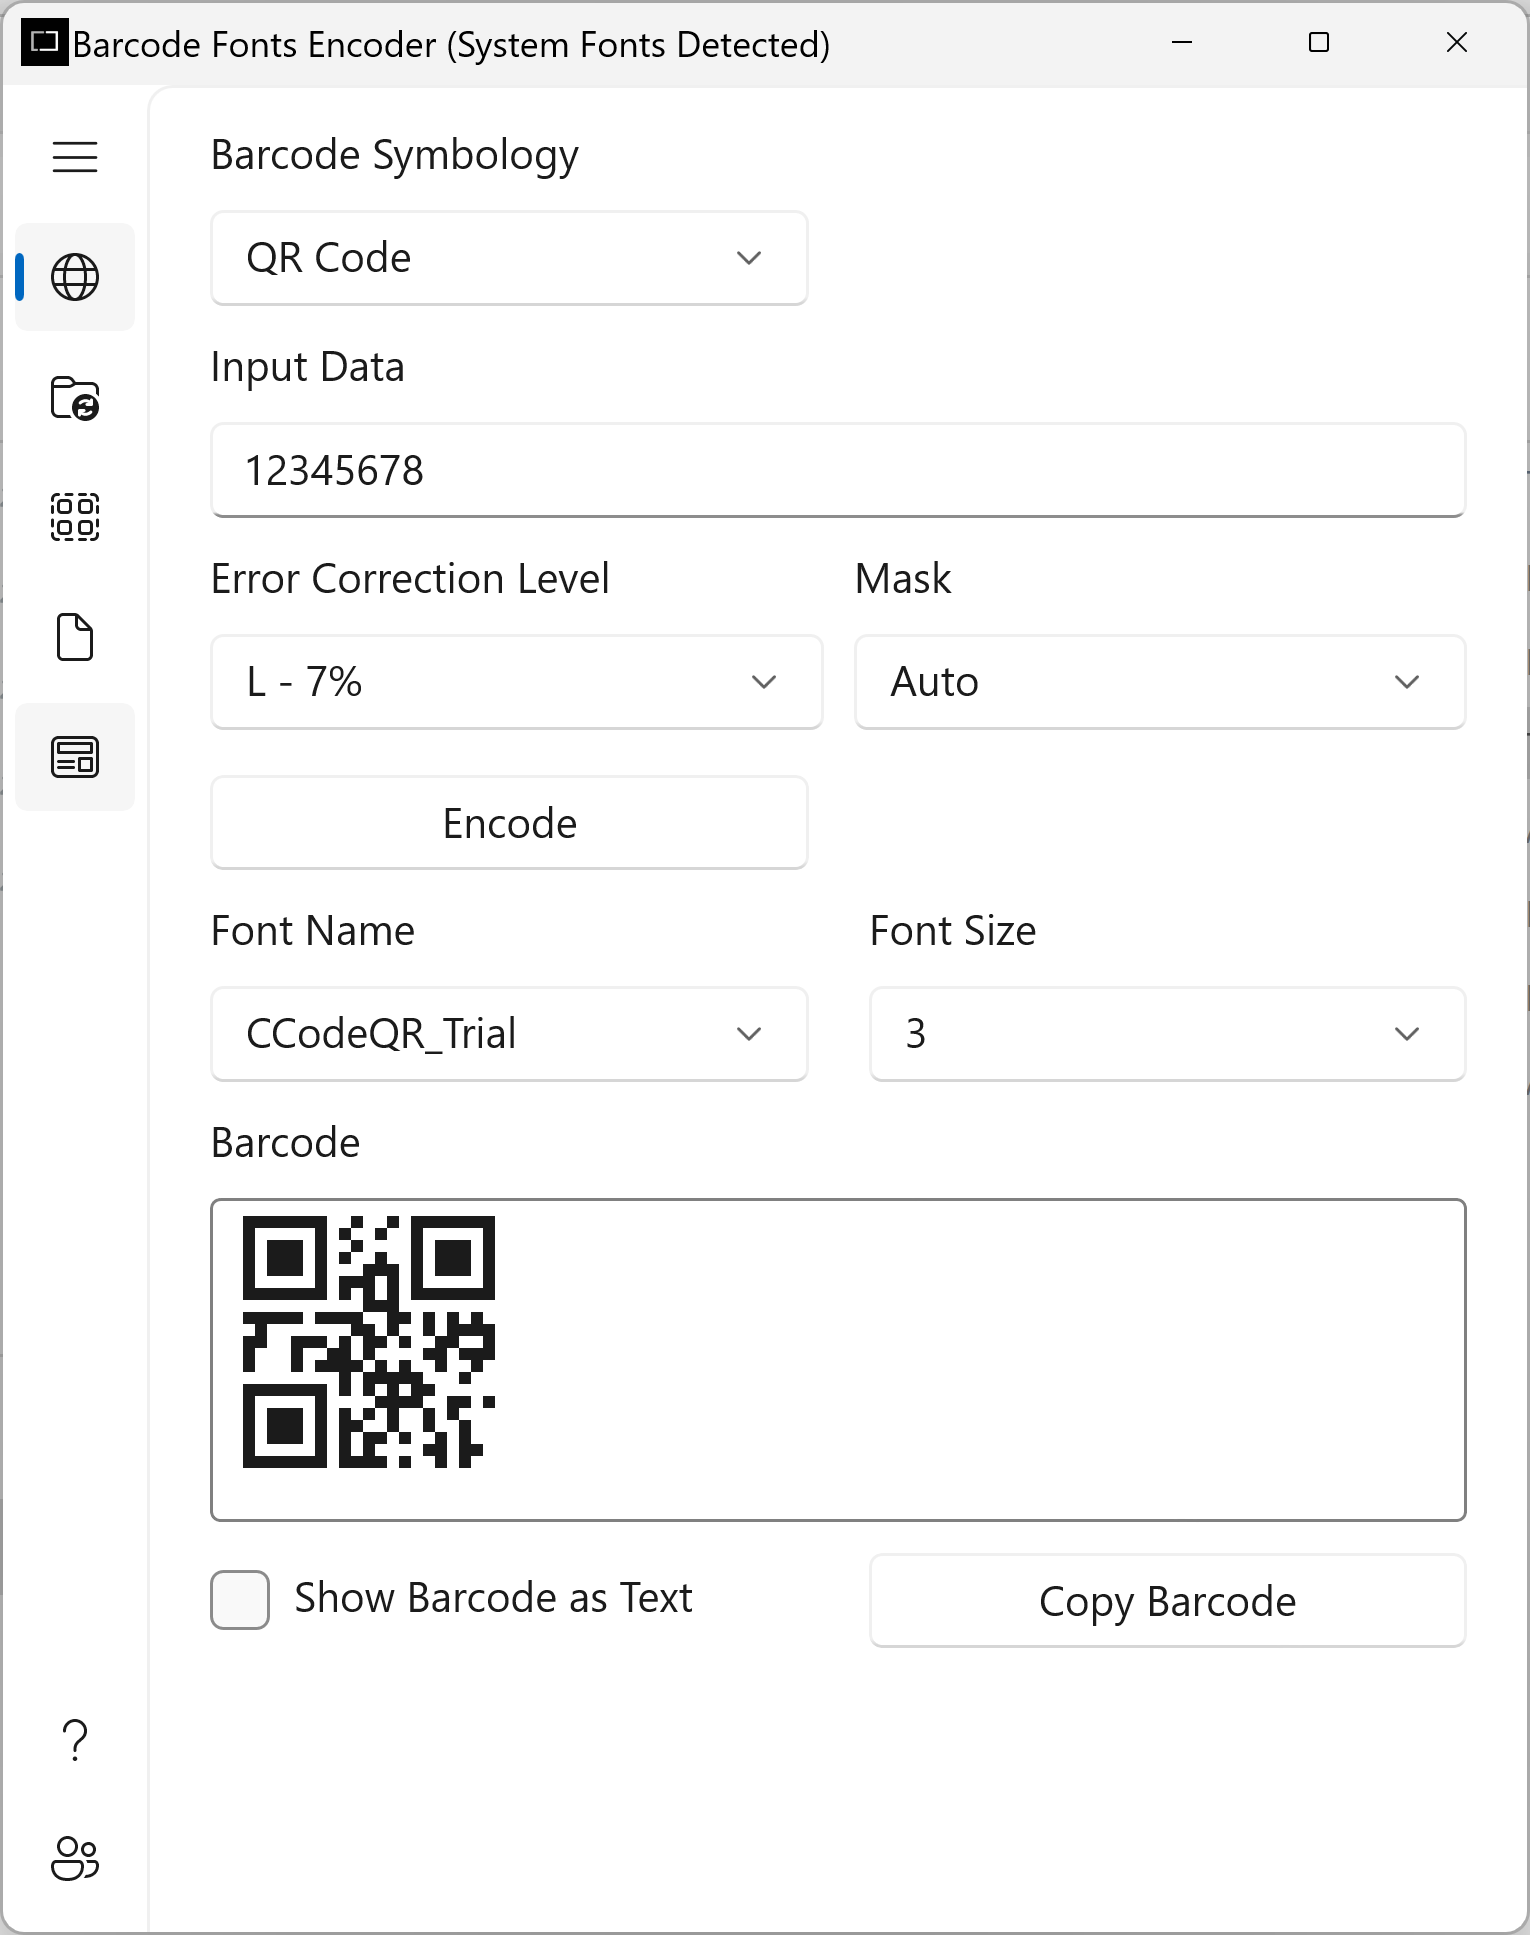
Task: Click the Error Correction Level label
Action: 410,579
